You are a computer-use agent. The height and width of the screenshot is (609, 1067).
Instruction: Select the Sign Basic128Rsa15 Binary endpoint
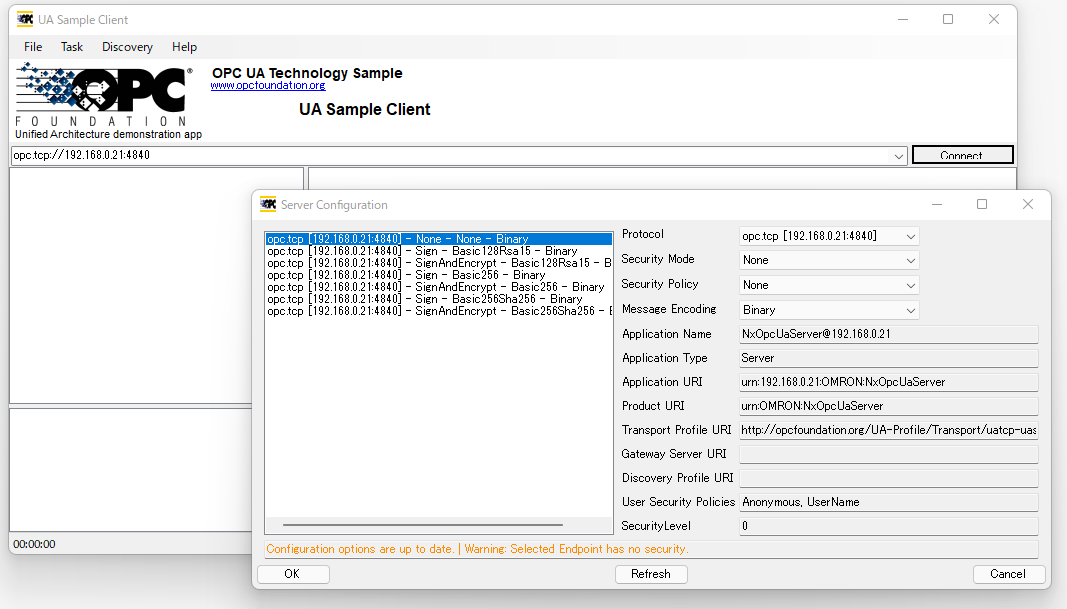(x=422, y=251)
